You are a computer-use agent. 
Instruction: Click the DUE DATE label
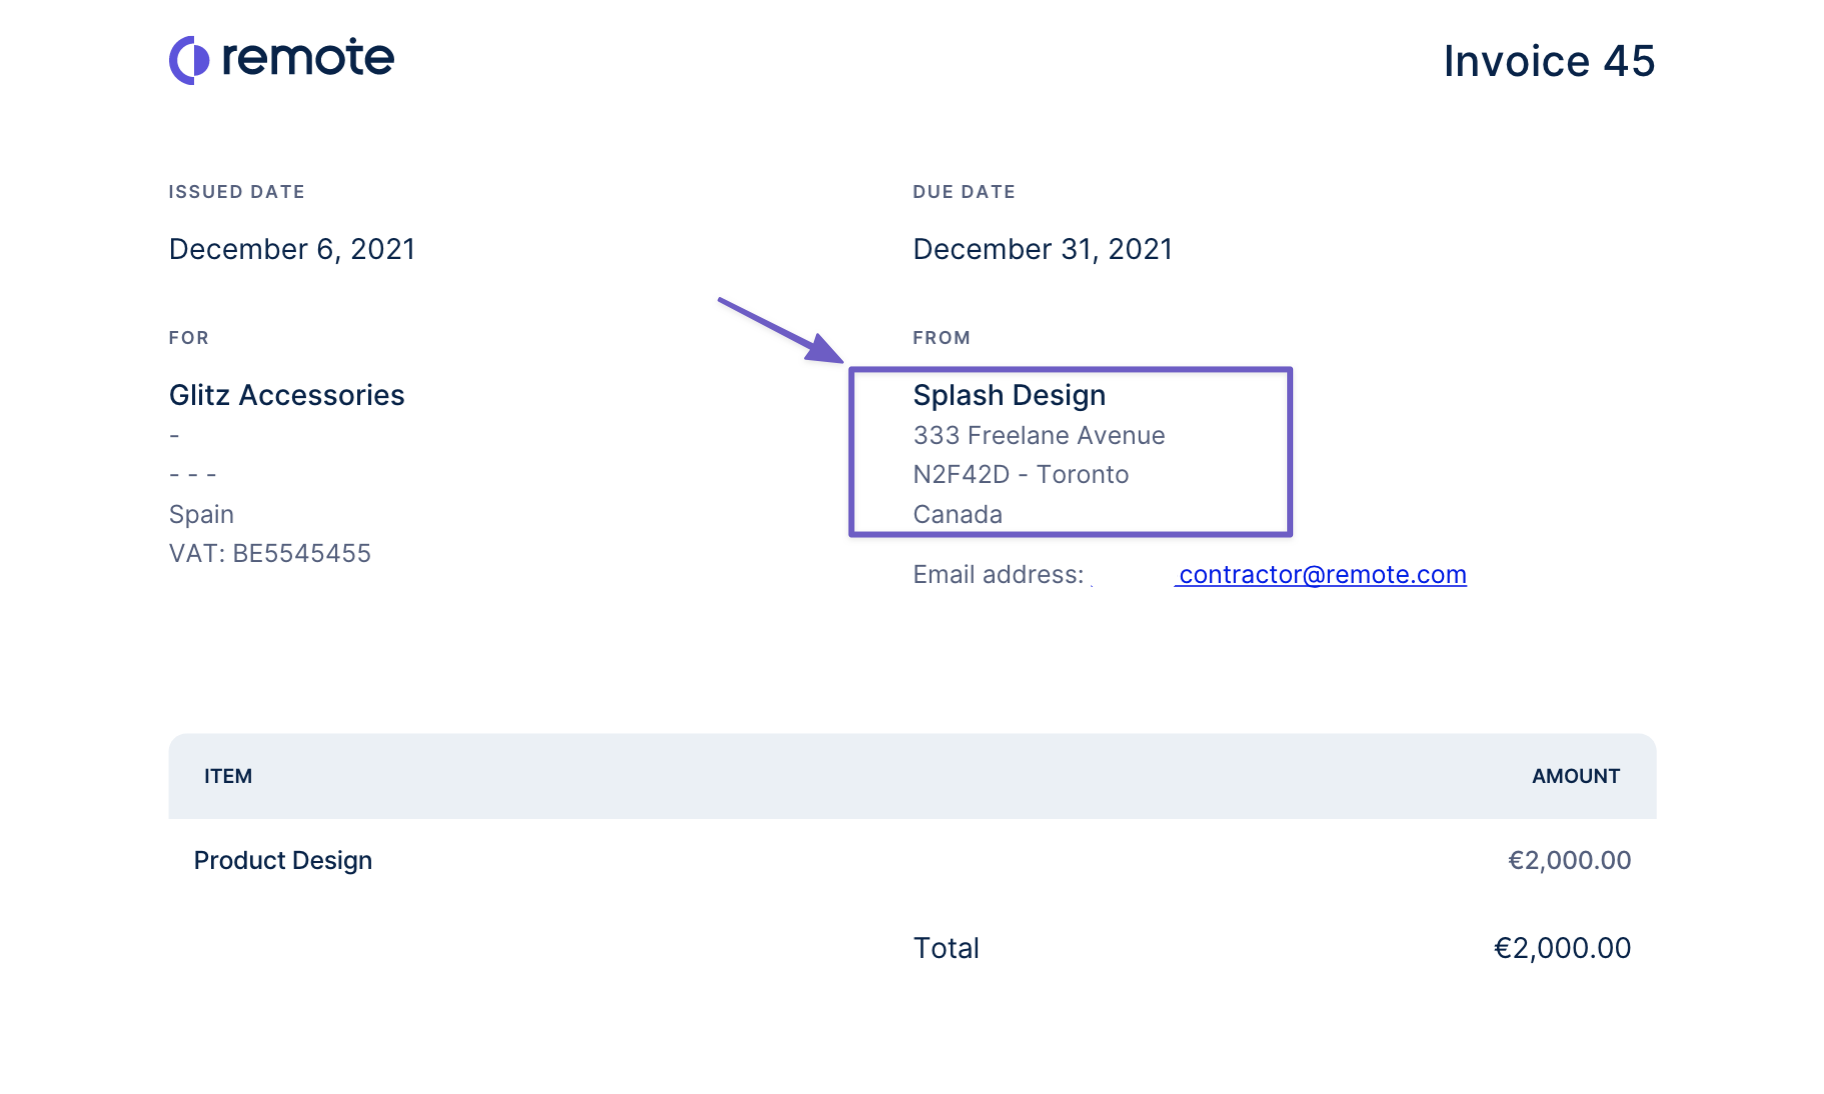(x=964, y=192)
